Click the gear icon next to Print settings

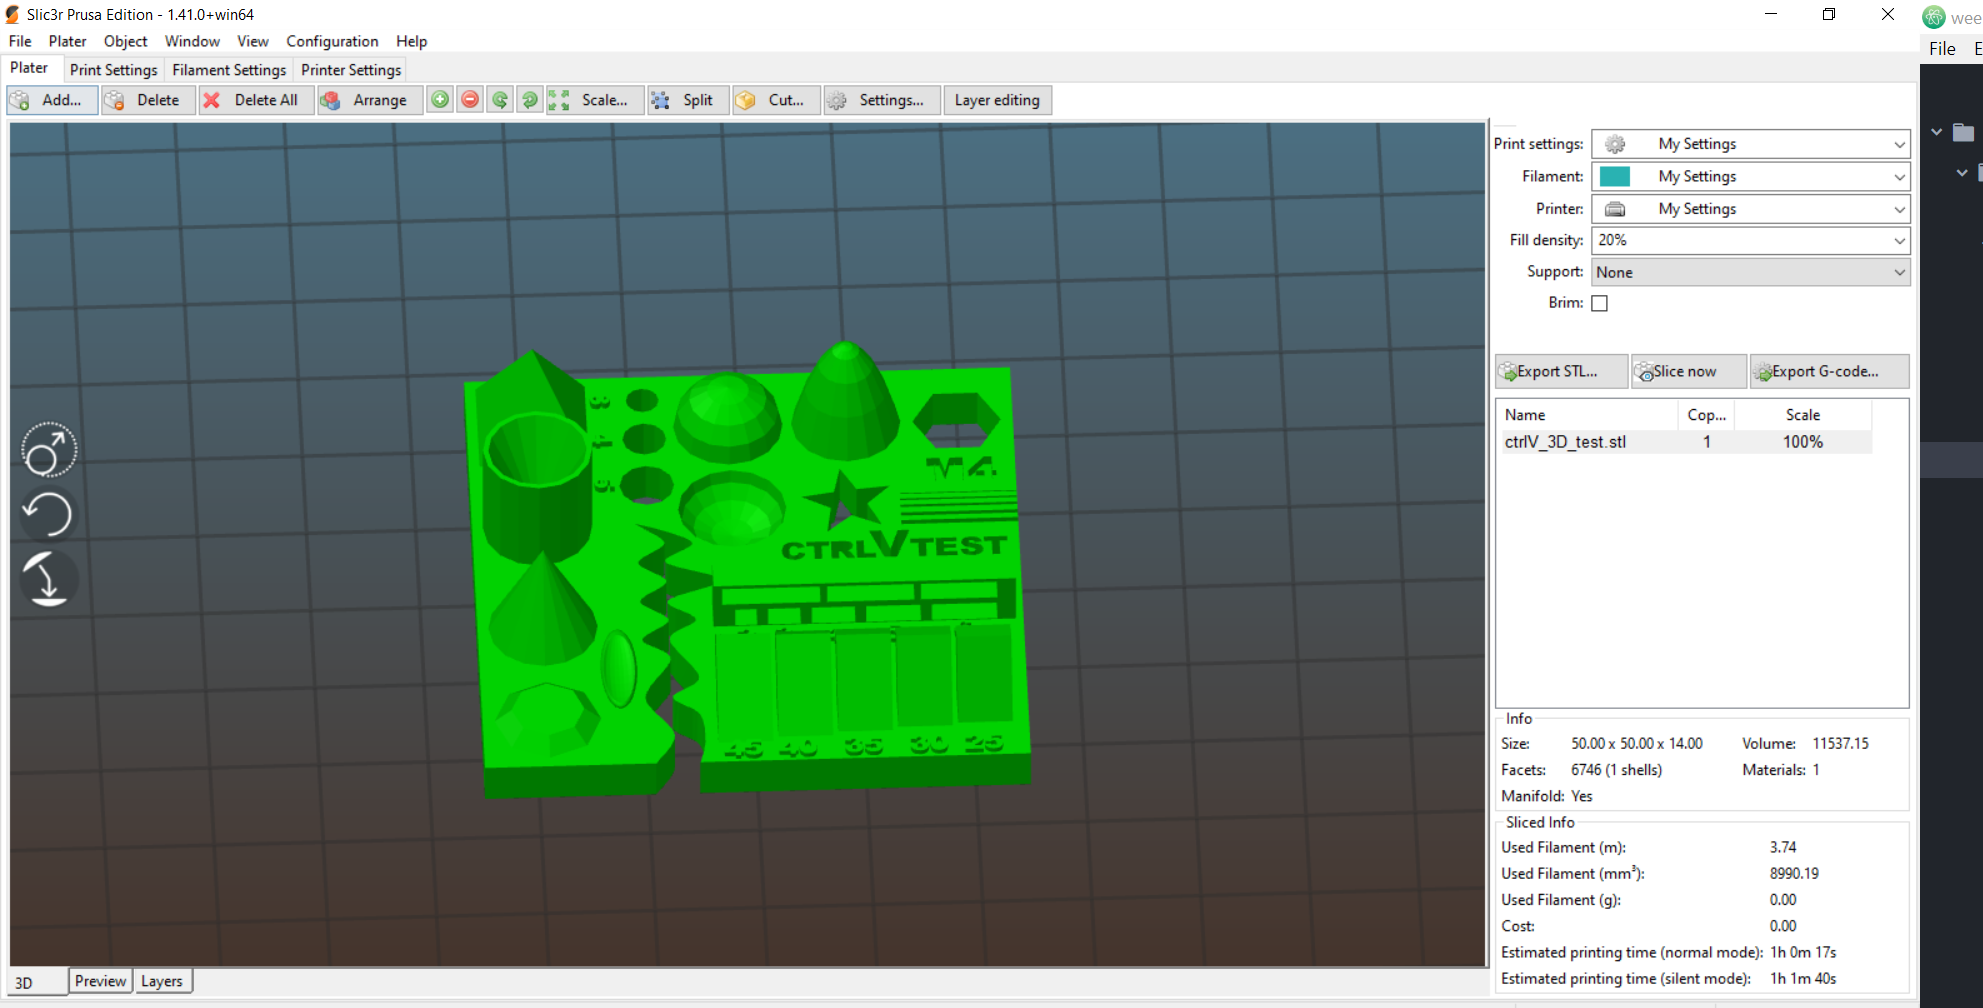click(x=1615, y=144)
